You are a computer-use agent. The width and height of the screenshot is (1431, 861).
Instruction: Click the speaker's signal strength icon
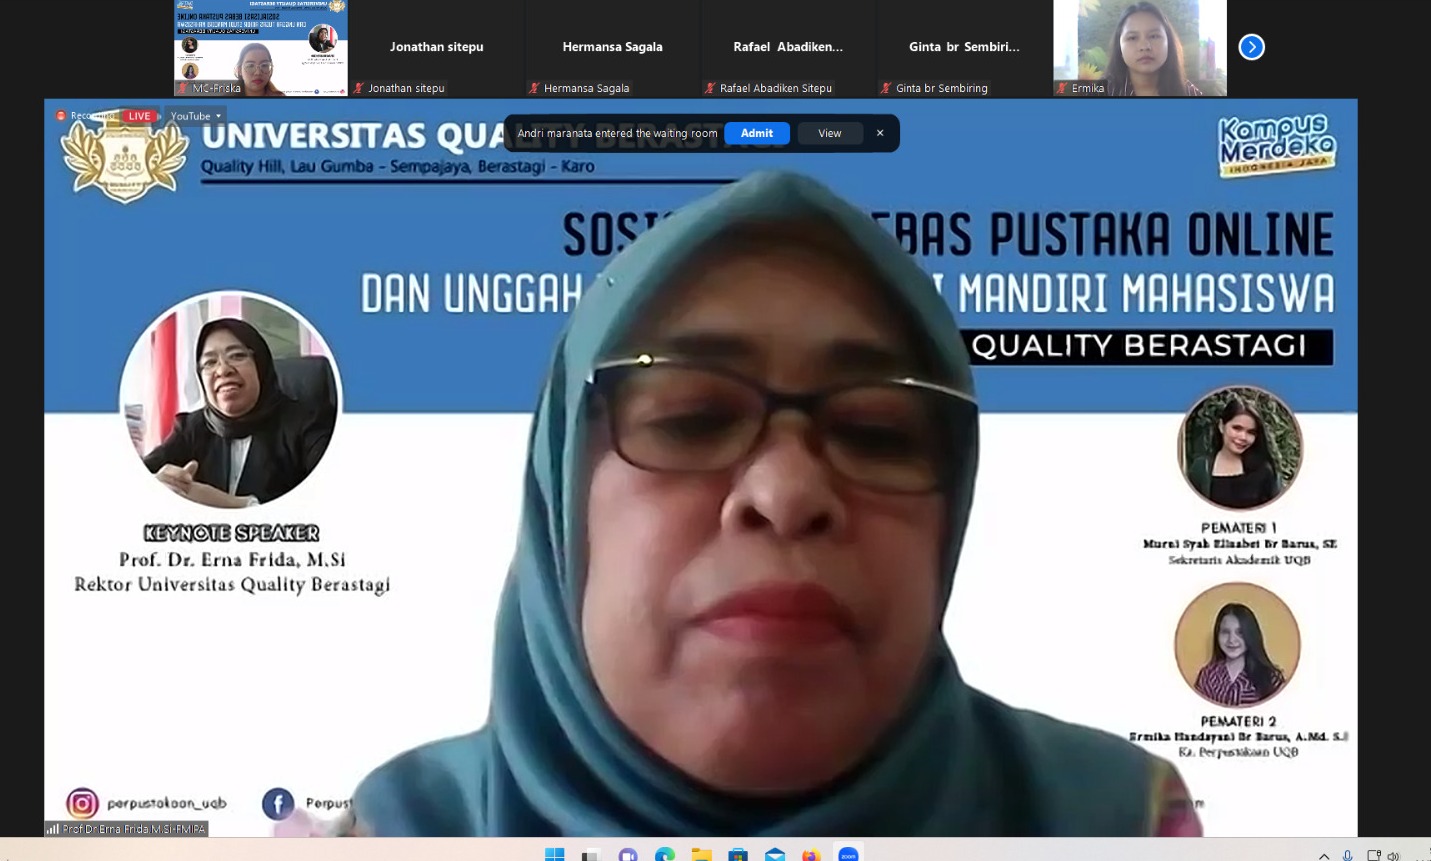coord(52,829)
